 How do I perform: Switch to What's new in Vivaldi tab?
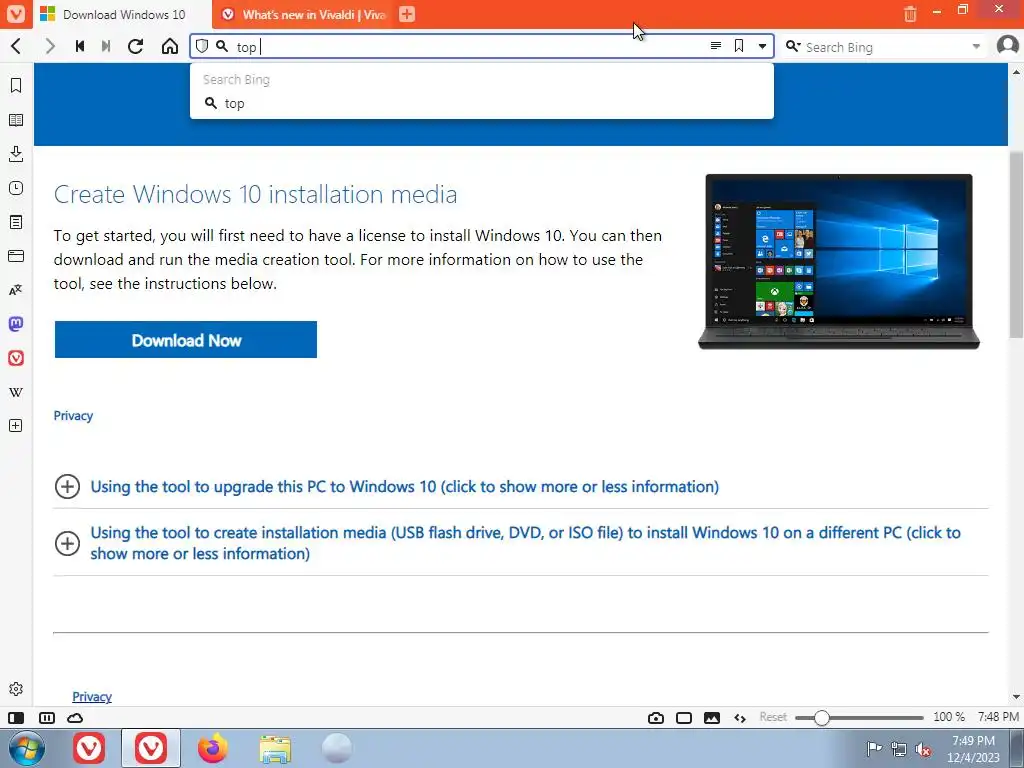tap(304, 14)
